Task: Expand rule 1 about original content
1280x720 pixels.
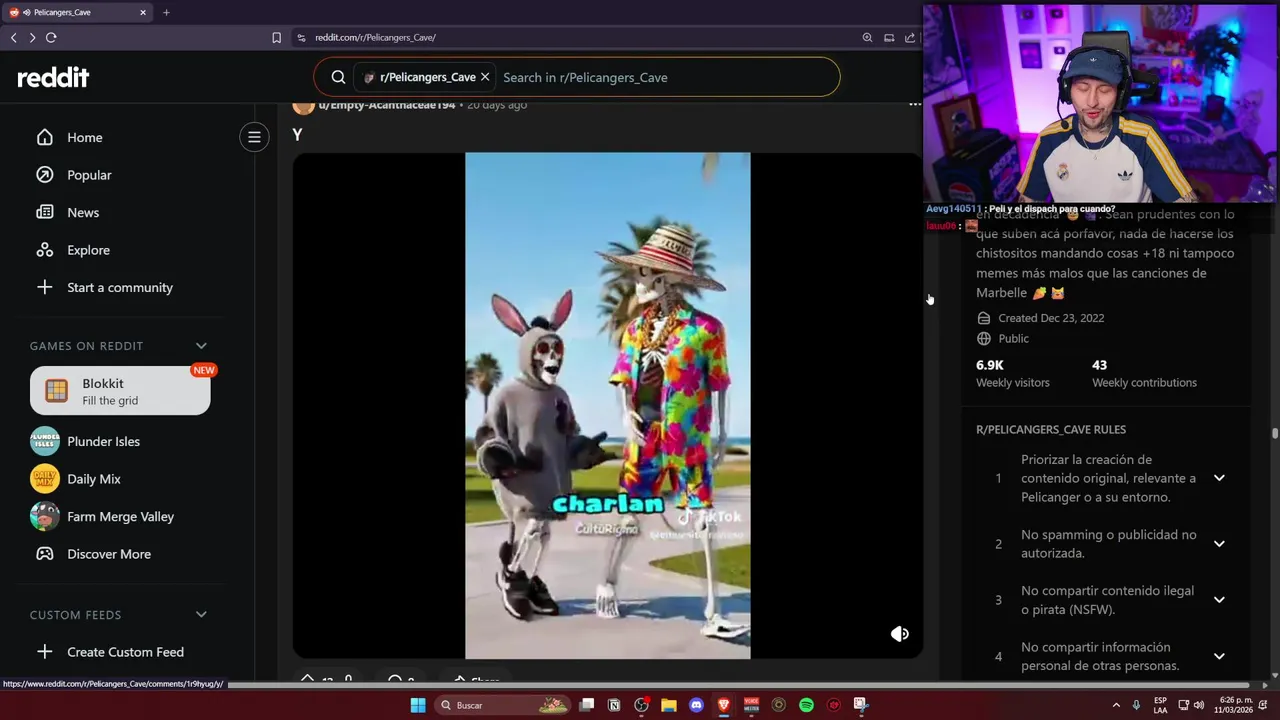Action: (1219, 478)
